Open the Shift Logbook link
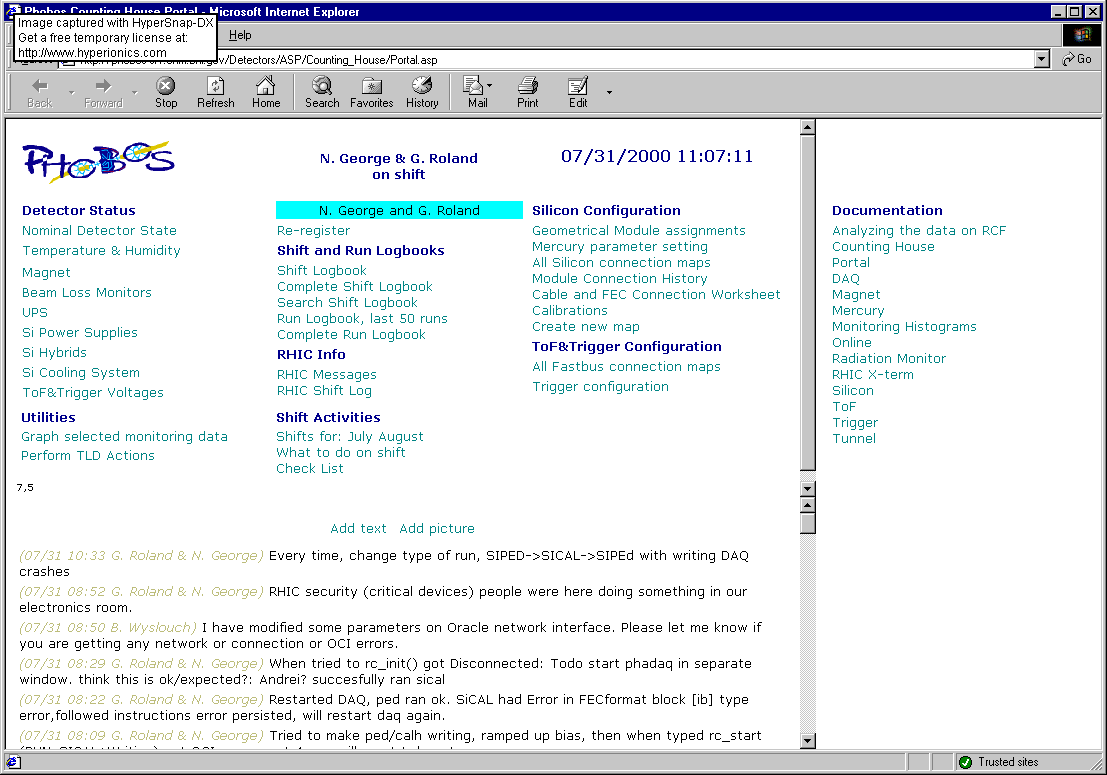The image size is (1107, 775). pos(322,271)
